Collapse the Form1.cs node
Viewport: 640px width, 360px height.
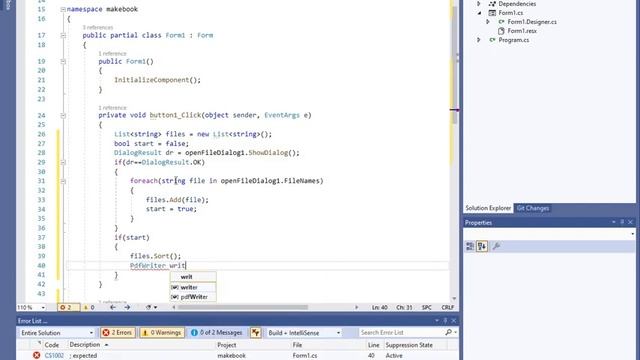point(479,13)
